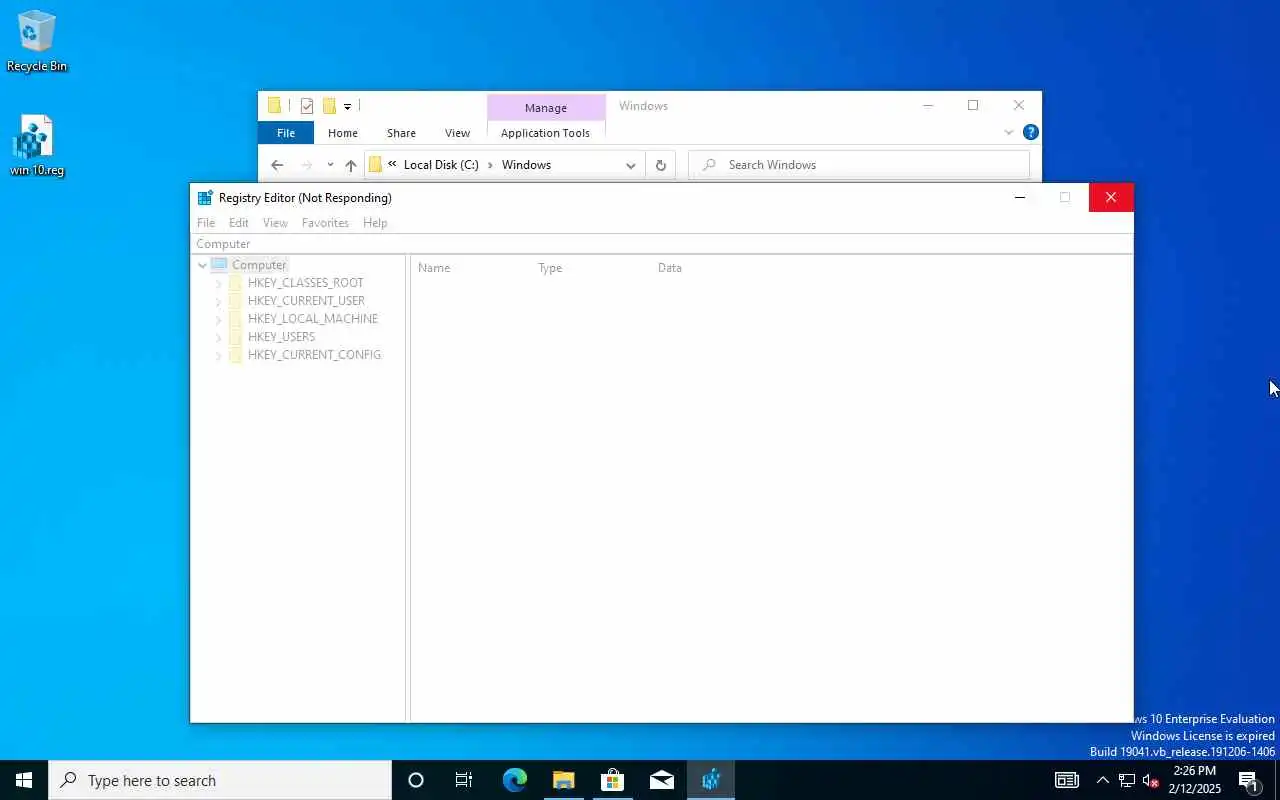The height and width of the screenshot is (800, 1280).
Task: Open the Application Tools ribbon tab
Action: (545, 133)
